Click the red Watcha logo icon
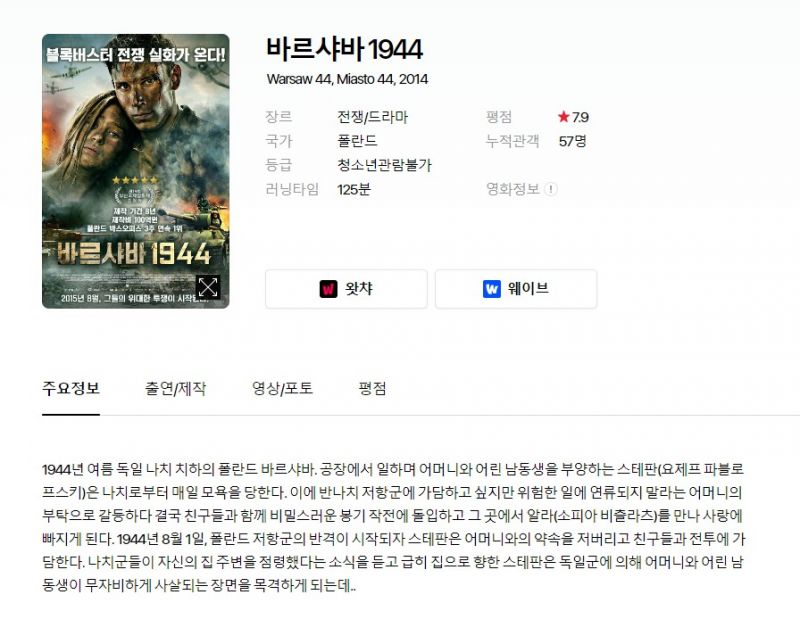 click(x=328, y=289)
